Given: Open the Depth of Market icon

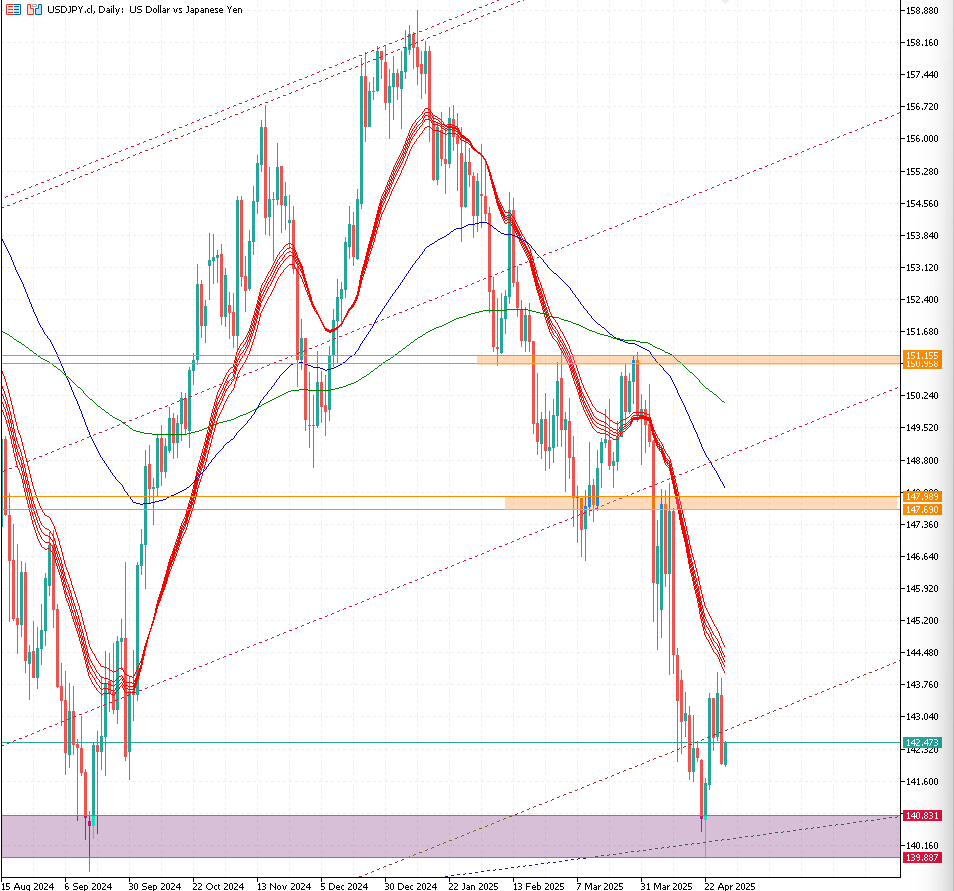Looking at the screenshot, I should (13, 10).
